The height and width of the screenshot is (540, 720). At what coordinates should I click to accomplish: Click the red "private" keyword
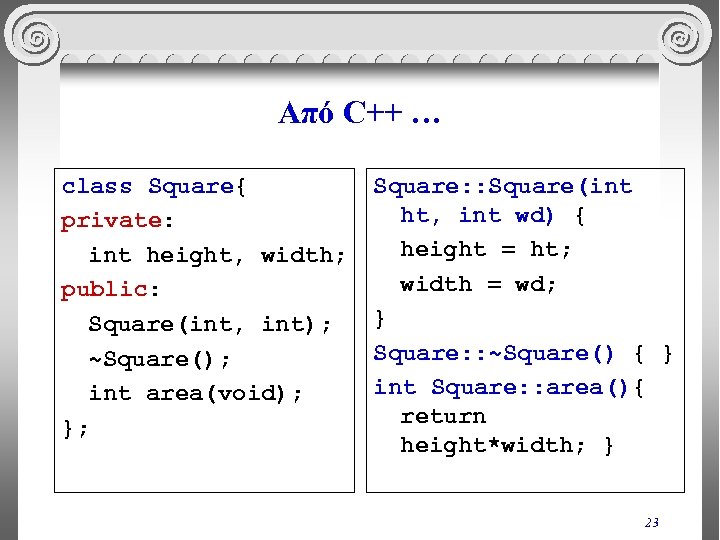pyautogui.click(x=111, y=221)
